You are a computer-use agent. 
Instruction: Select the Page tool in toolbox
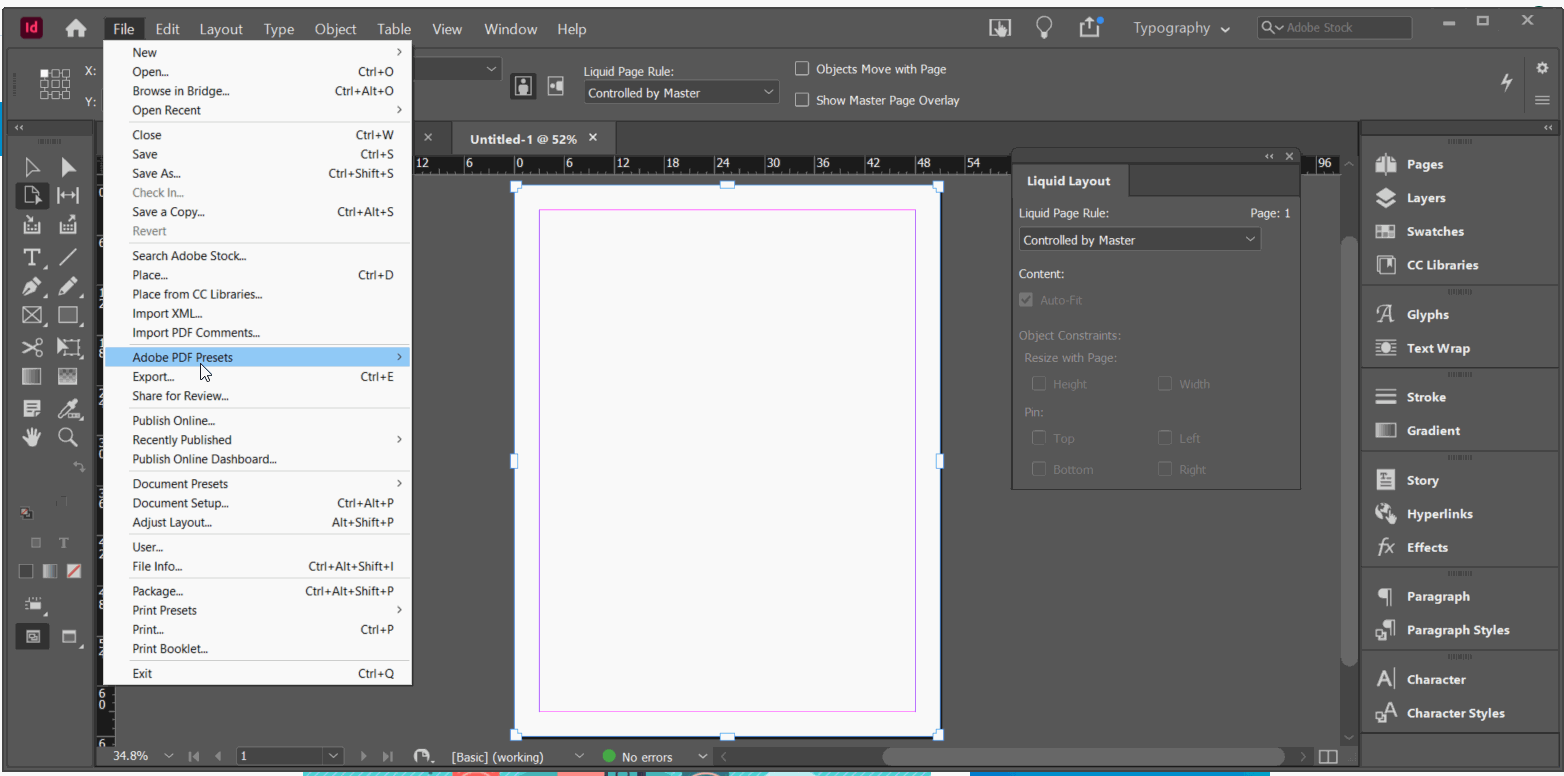point(32,195)
